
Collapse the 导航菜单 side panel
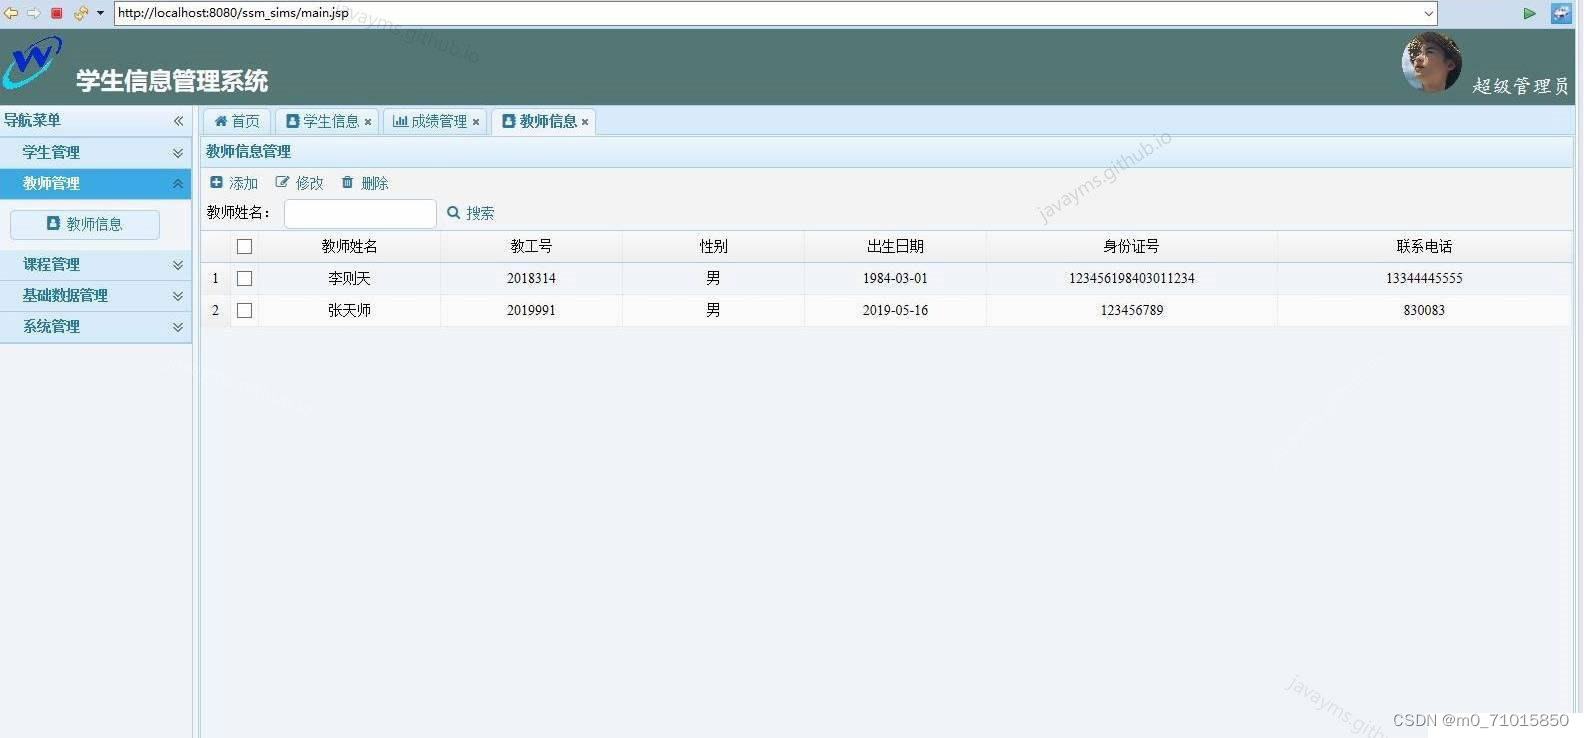(x=178, y=121)
